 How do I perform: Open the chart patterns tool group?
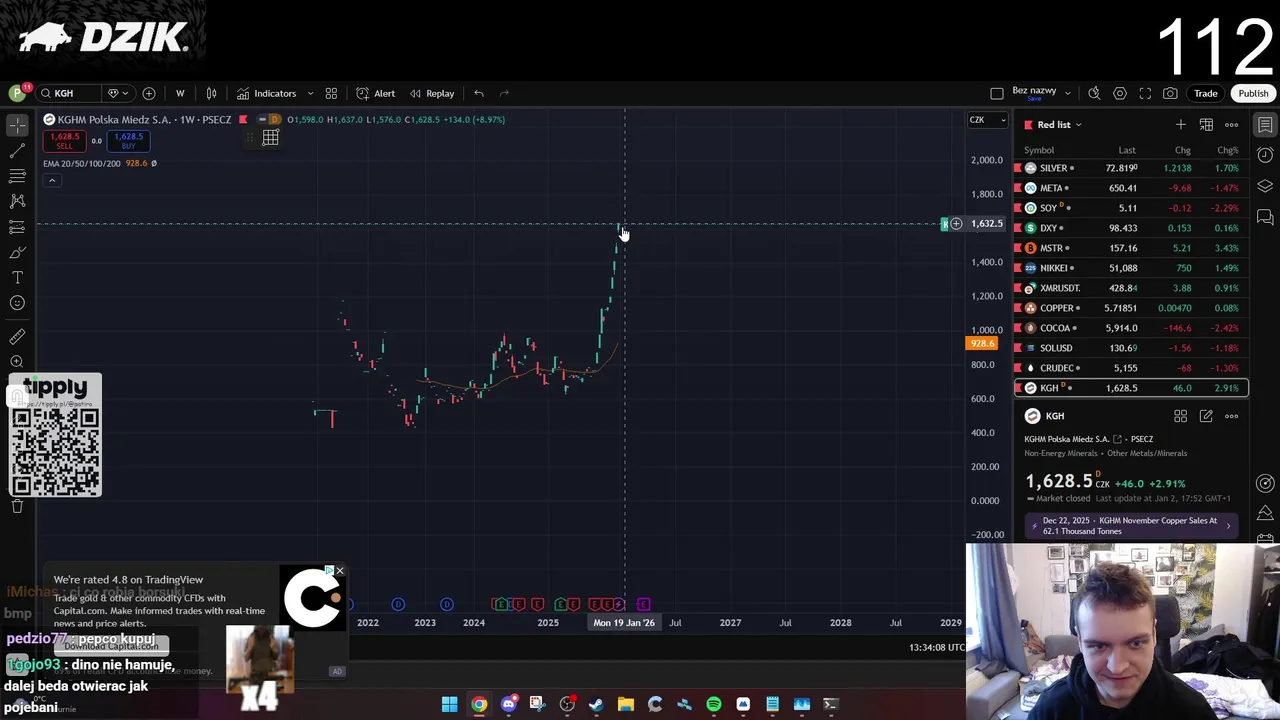tap(17, 201)
